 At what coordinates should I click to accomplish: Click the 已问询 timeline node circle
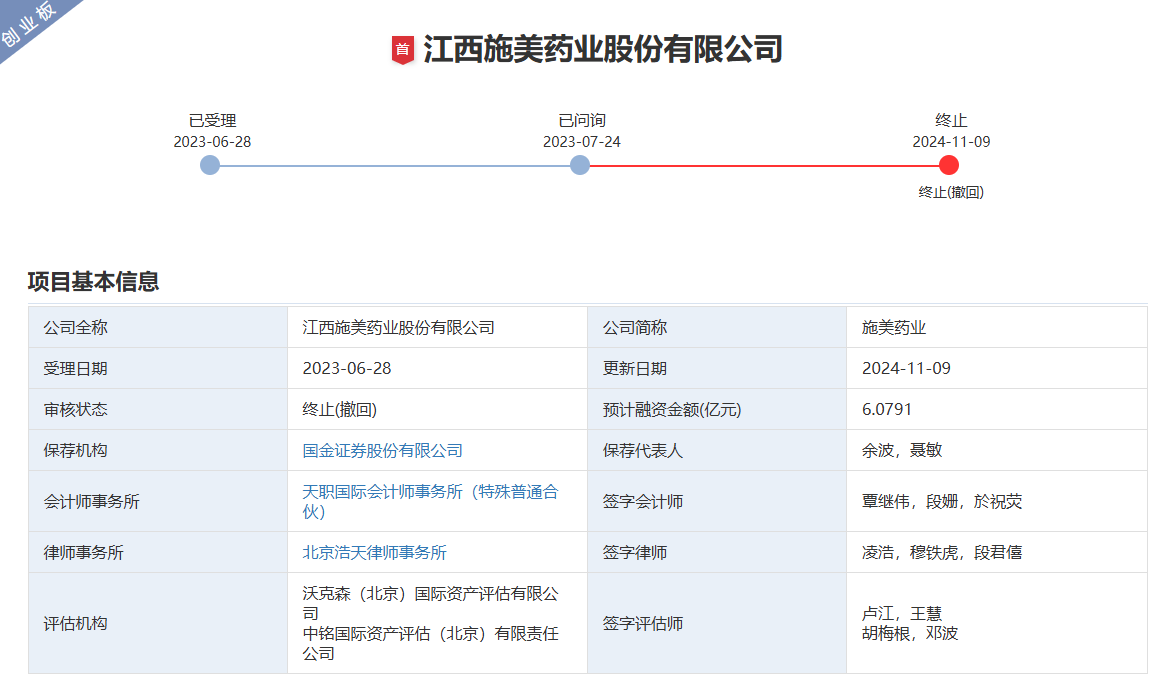(x=580, y=165)
